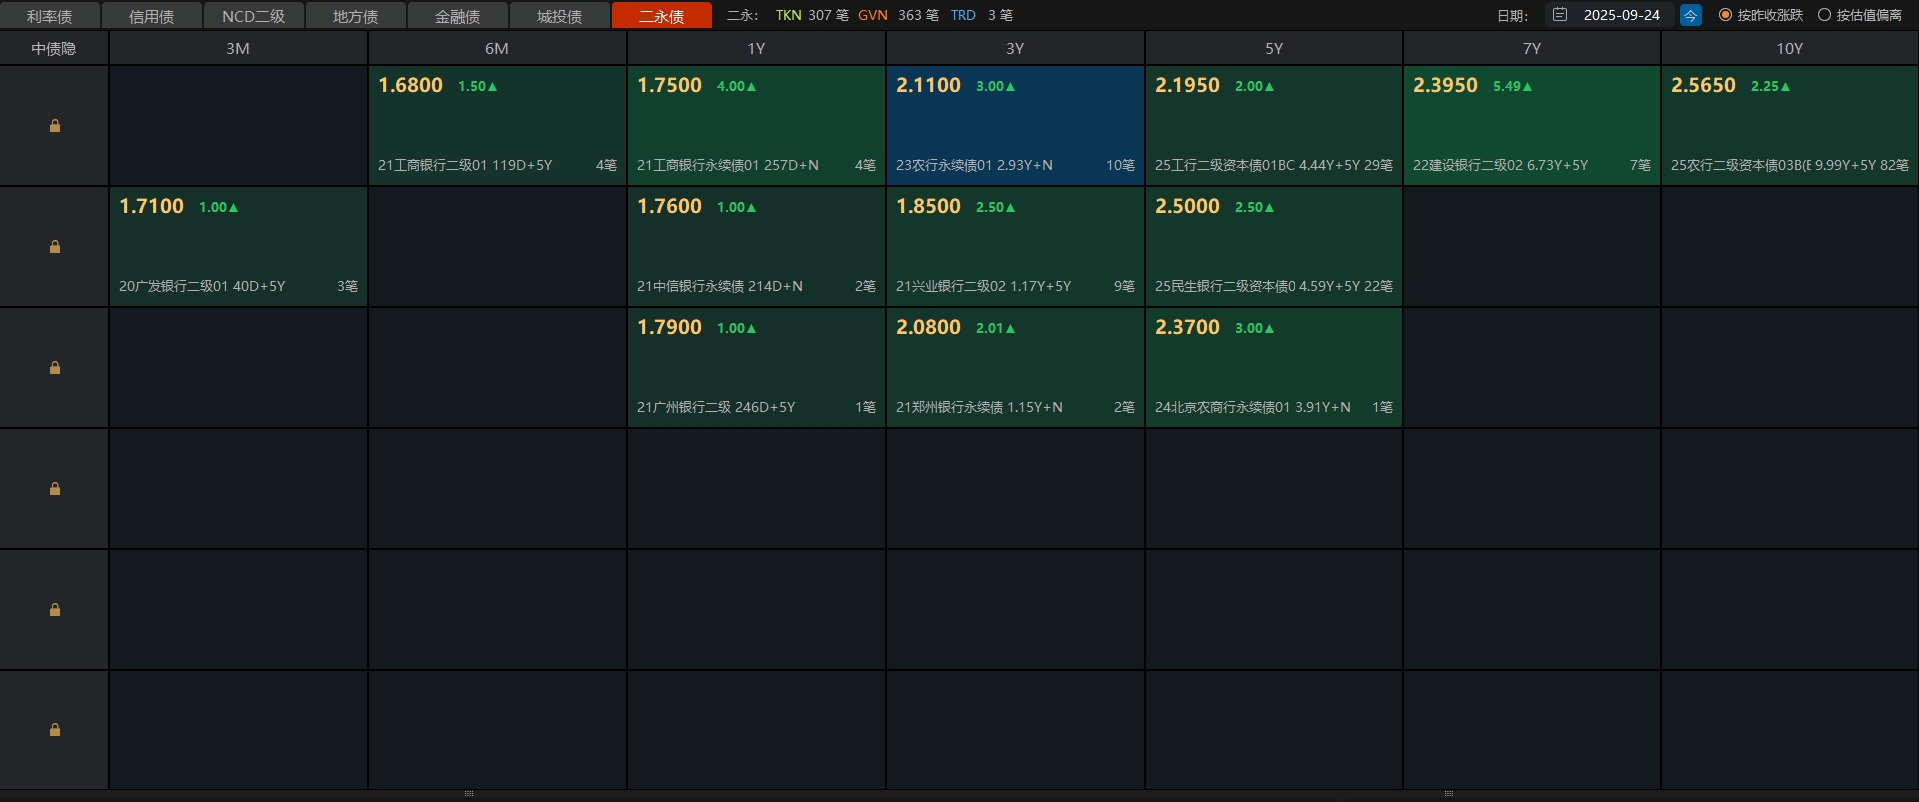Click the 20广发银行二级01 cell
Screen dimensions: 1919x802
[x=238, y=247]
